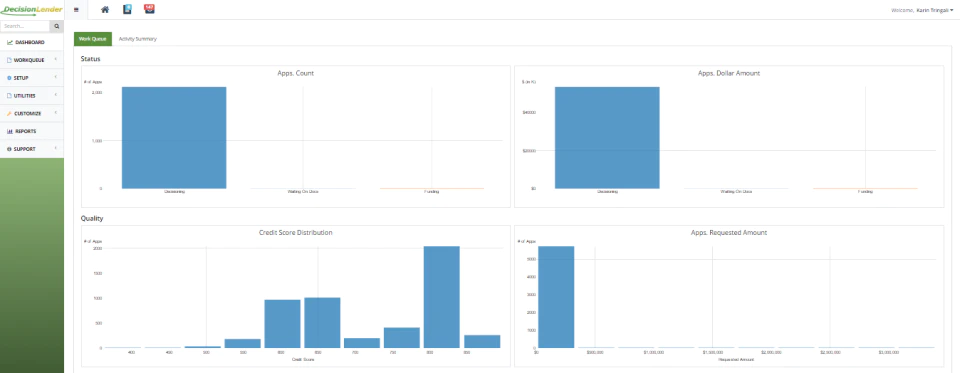Expand the Utilities sidebar chevron
This screenshot has width=960, height=373.
coord(56,95)
